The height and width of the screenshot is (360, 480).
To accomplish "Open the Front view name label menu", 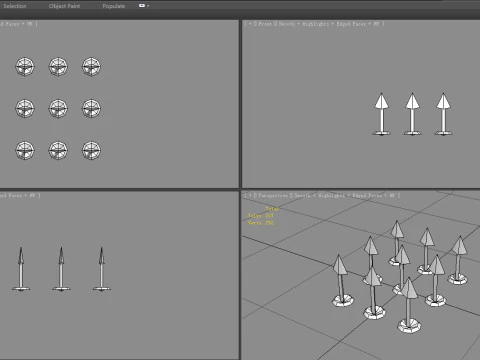I will tap(265, 24).
